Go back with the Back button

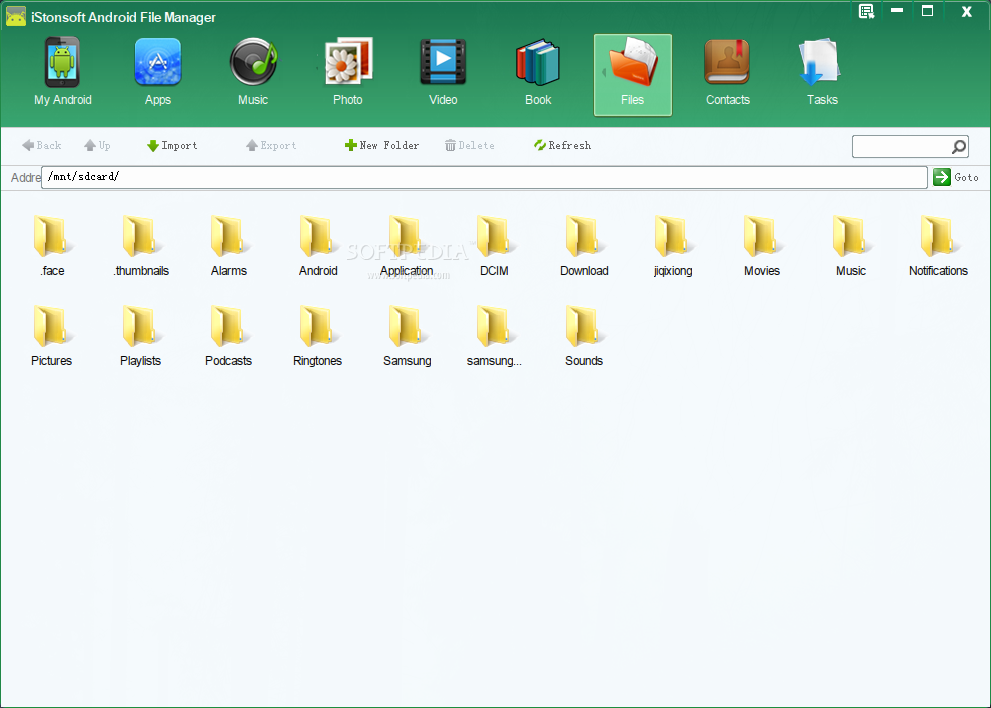click(42, 145)
